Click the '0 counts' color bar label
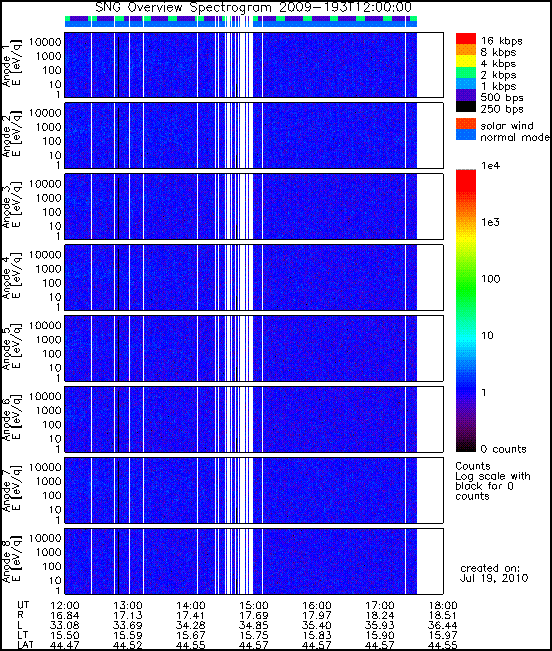 tap(503, 449)
